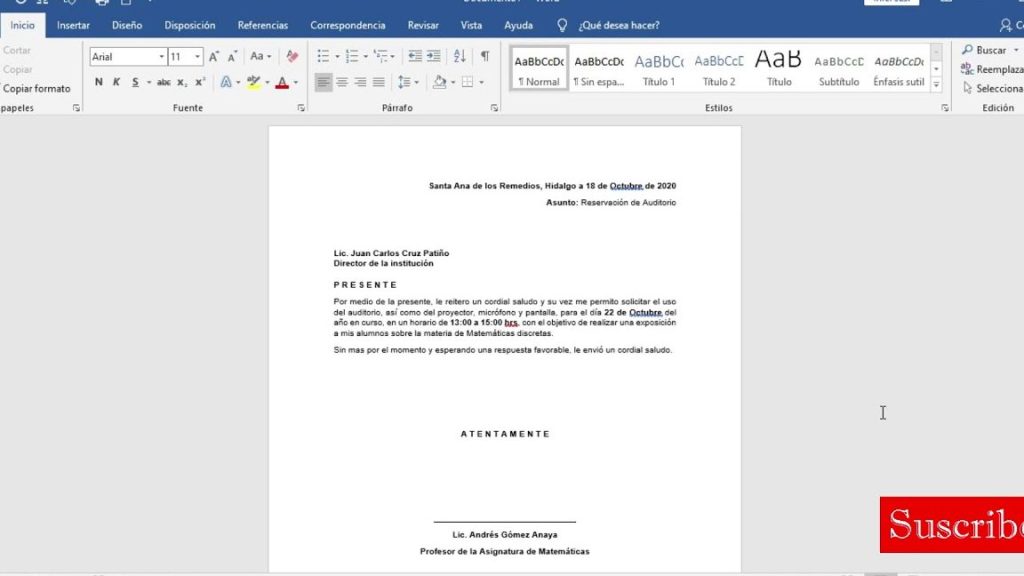1024x576 pixels.
Task: Open the Estilos pane launcher
Action: [x=945, y=108]
